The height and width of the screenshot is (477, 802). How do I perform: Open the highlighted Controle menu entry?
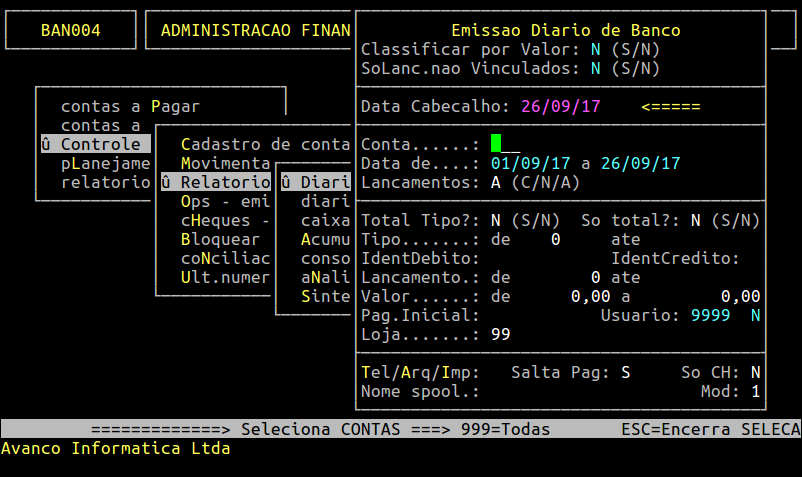95,144
